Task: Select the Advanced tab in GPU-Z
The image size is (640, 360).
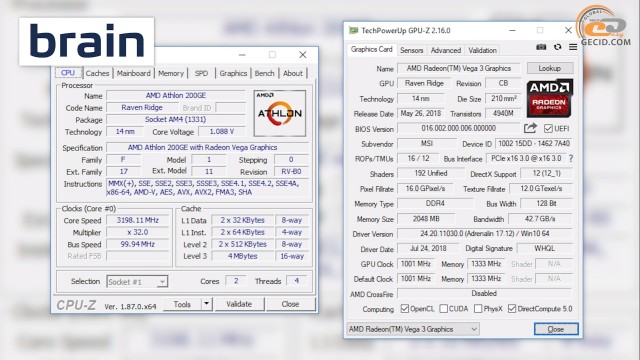Action: click(446, 50)
